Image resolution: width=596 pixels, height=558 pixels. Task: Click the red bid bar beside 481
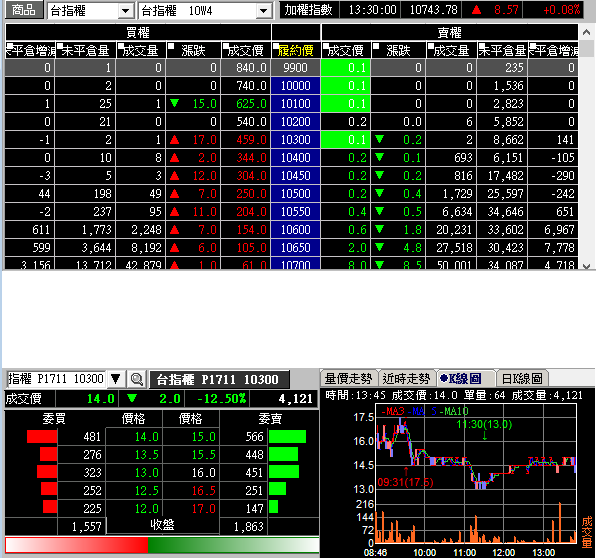coord(42,436)
